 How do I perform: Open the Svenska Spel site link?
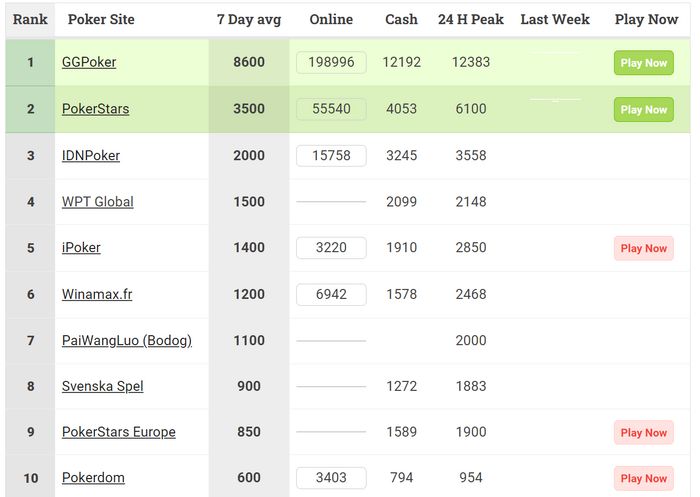103,386
